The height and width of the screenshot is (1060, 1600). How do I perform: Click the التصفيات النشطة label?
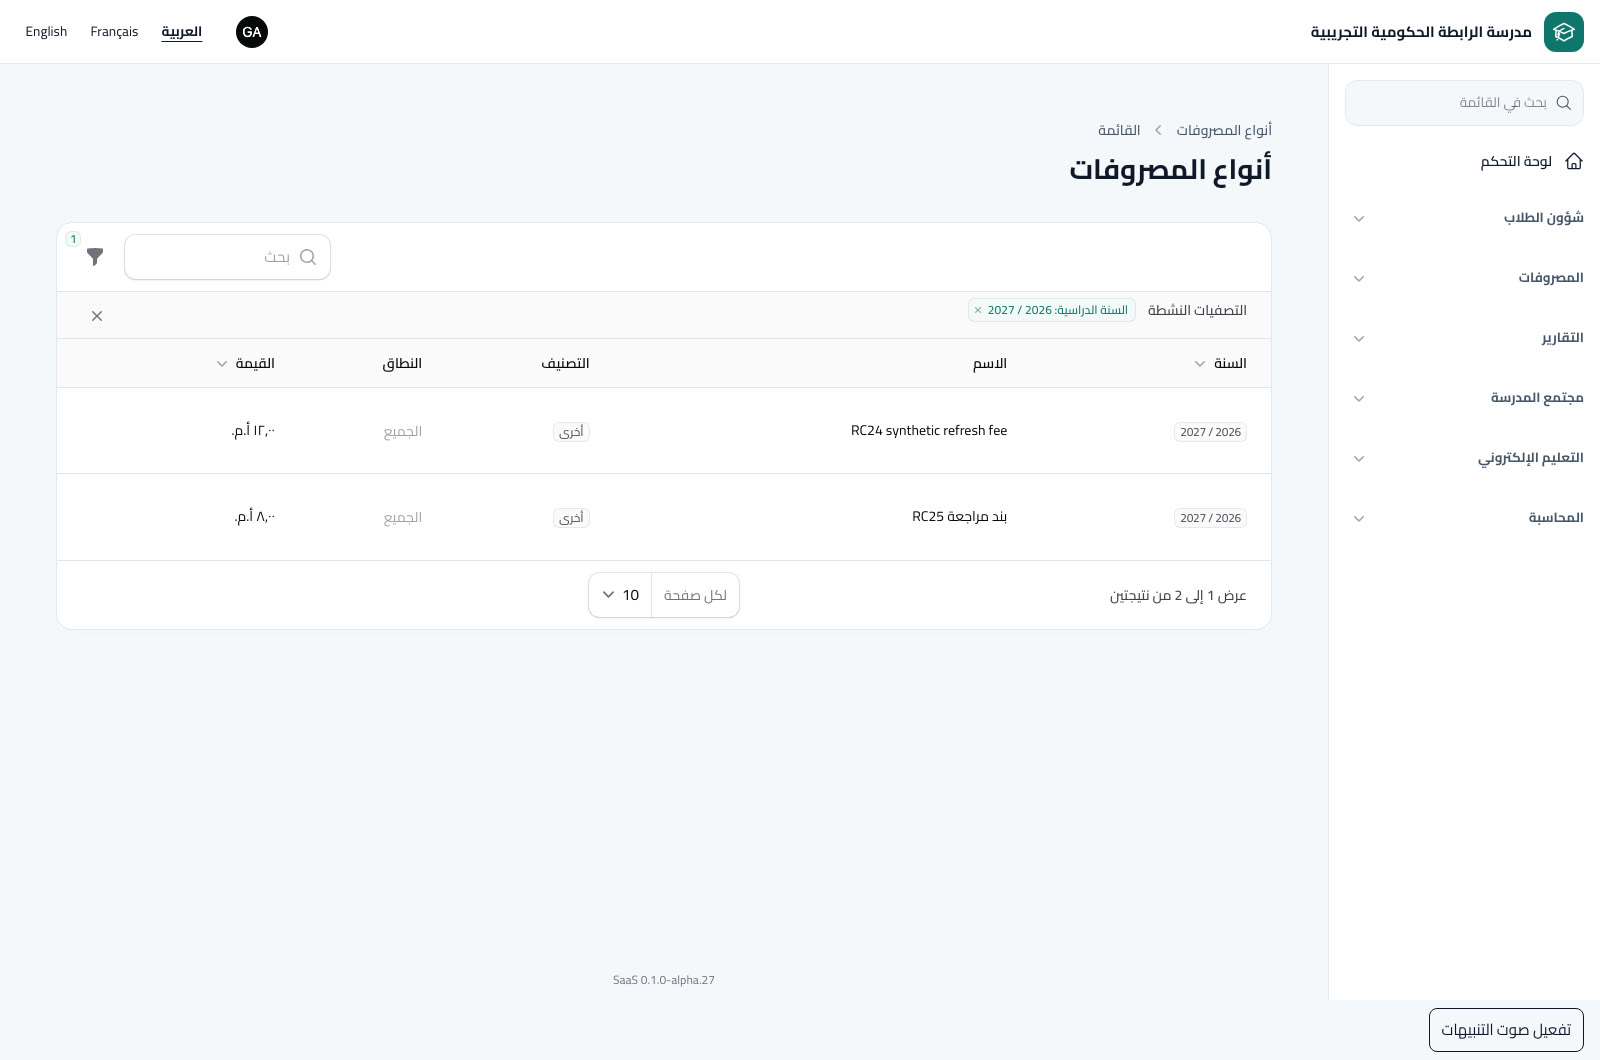1197,310
